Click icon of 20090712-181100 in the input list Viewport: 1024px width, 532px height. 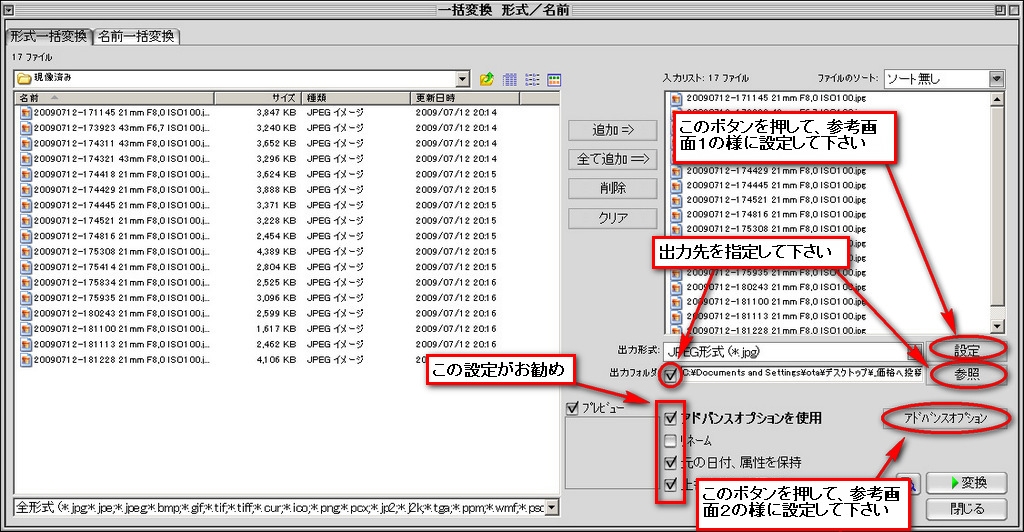click(x=676, y=302)
